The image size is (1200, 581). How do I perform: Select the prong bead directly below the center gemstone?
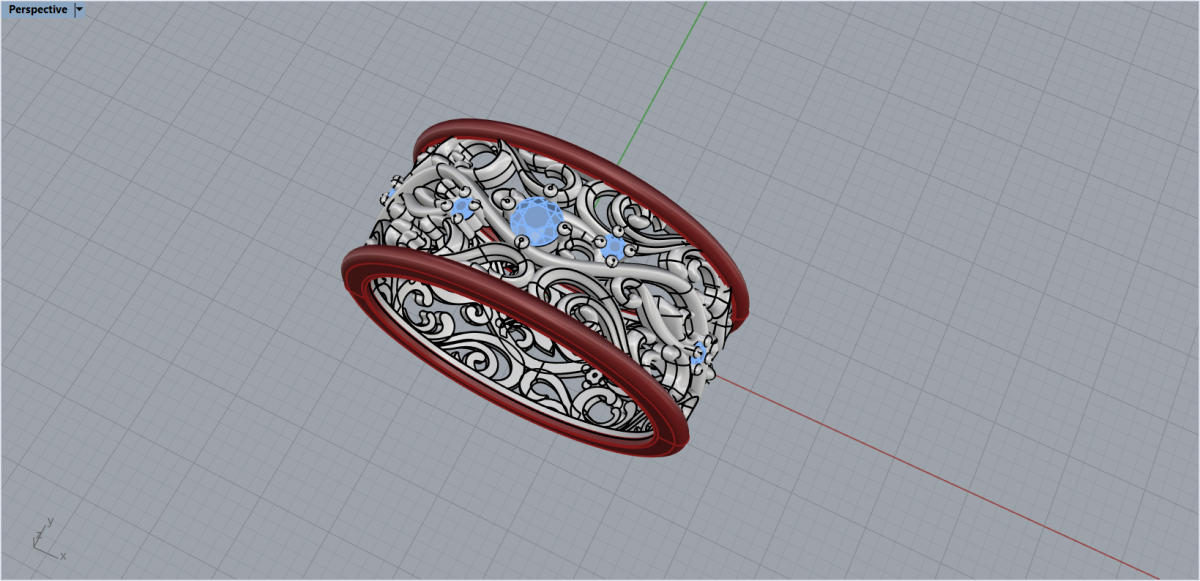[521, 241]
